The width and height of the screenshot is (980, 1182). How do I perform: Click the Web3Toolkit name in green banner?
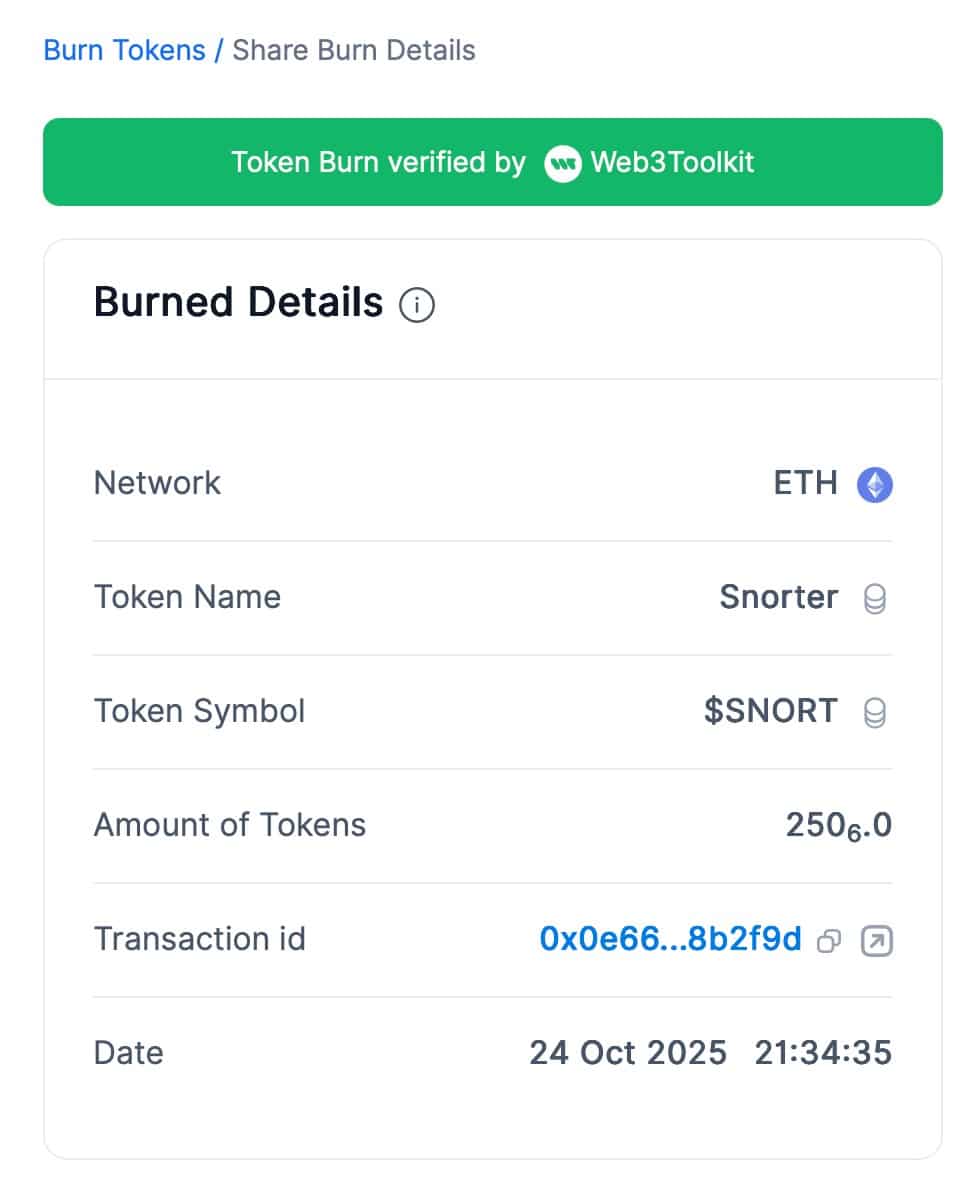pyautogui.click(x=672, y=163)
